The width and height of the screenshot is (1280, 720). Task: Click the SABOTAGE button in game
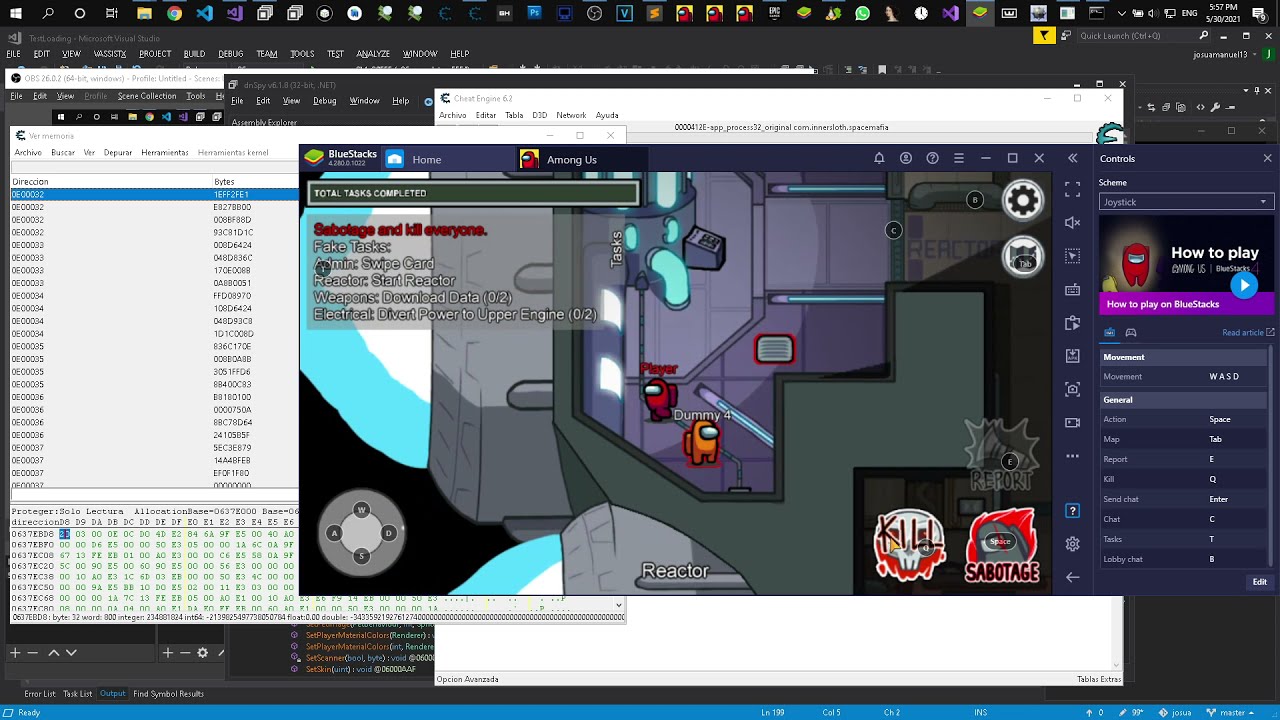click(x=1001, y=547)
